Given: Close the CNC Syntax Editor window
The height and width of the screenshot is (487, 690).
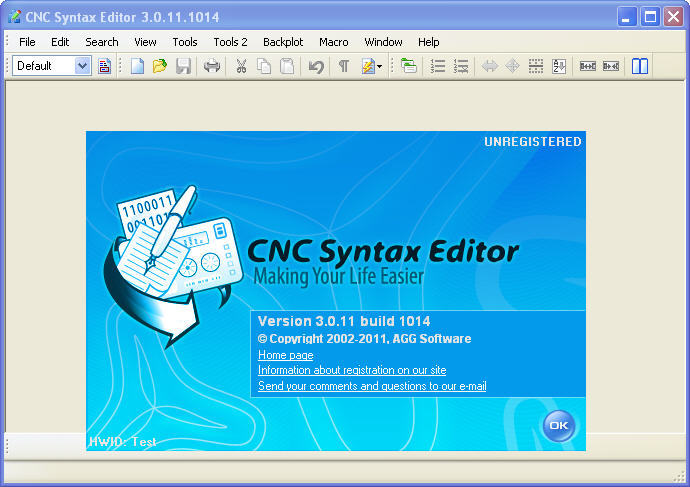Looking at the screenshot, I should (x=674, y=17).
